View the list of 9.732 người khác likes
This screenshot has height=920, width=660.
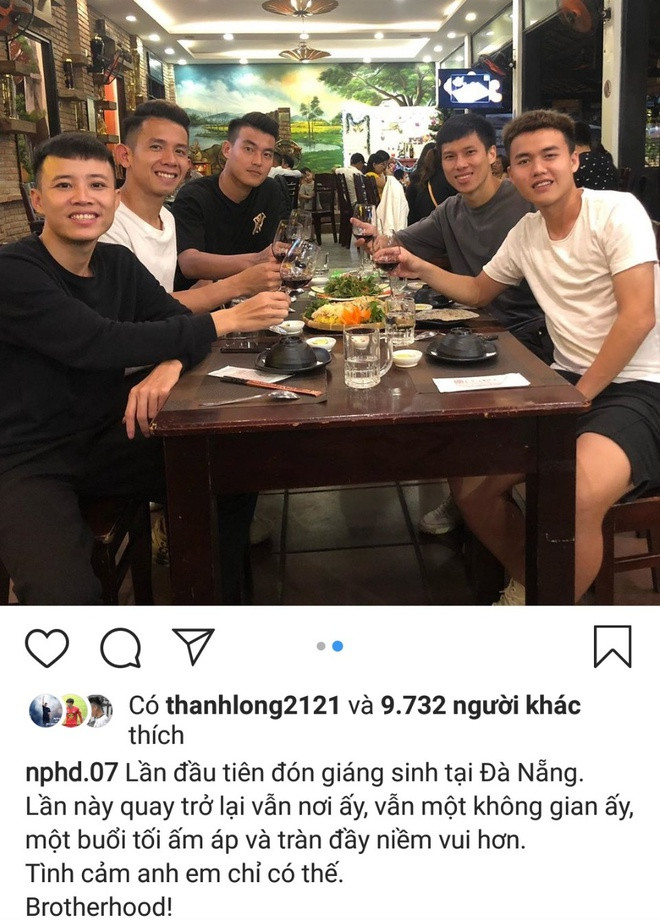pyautogui.click(x=480, y=705)
